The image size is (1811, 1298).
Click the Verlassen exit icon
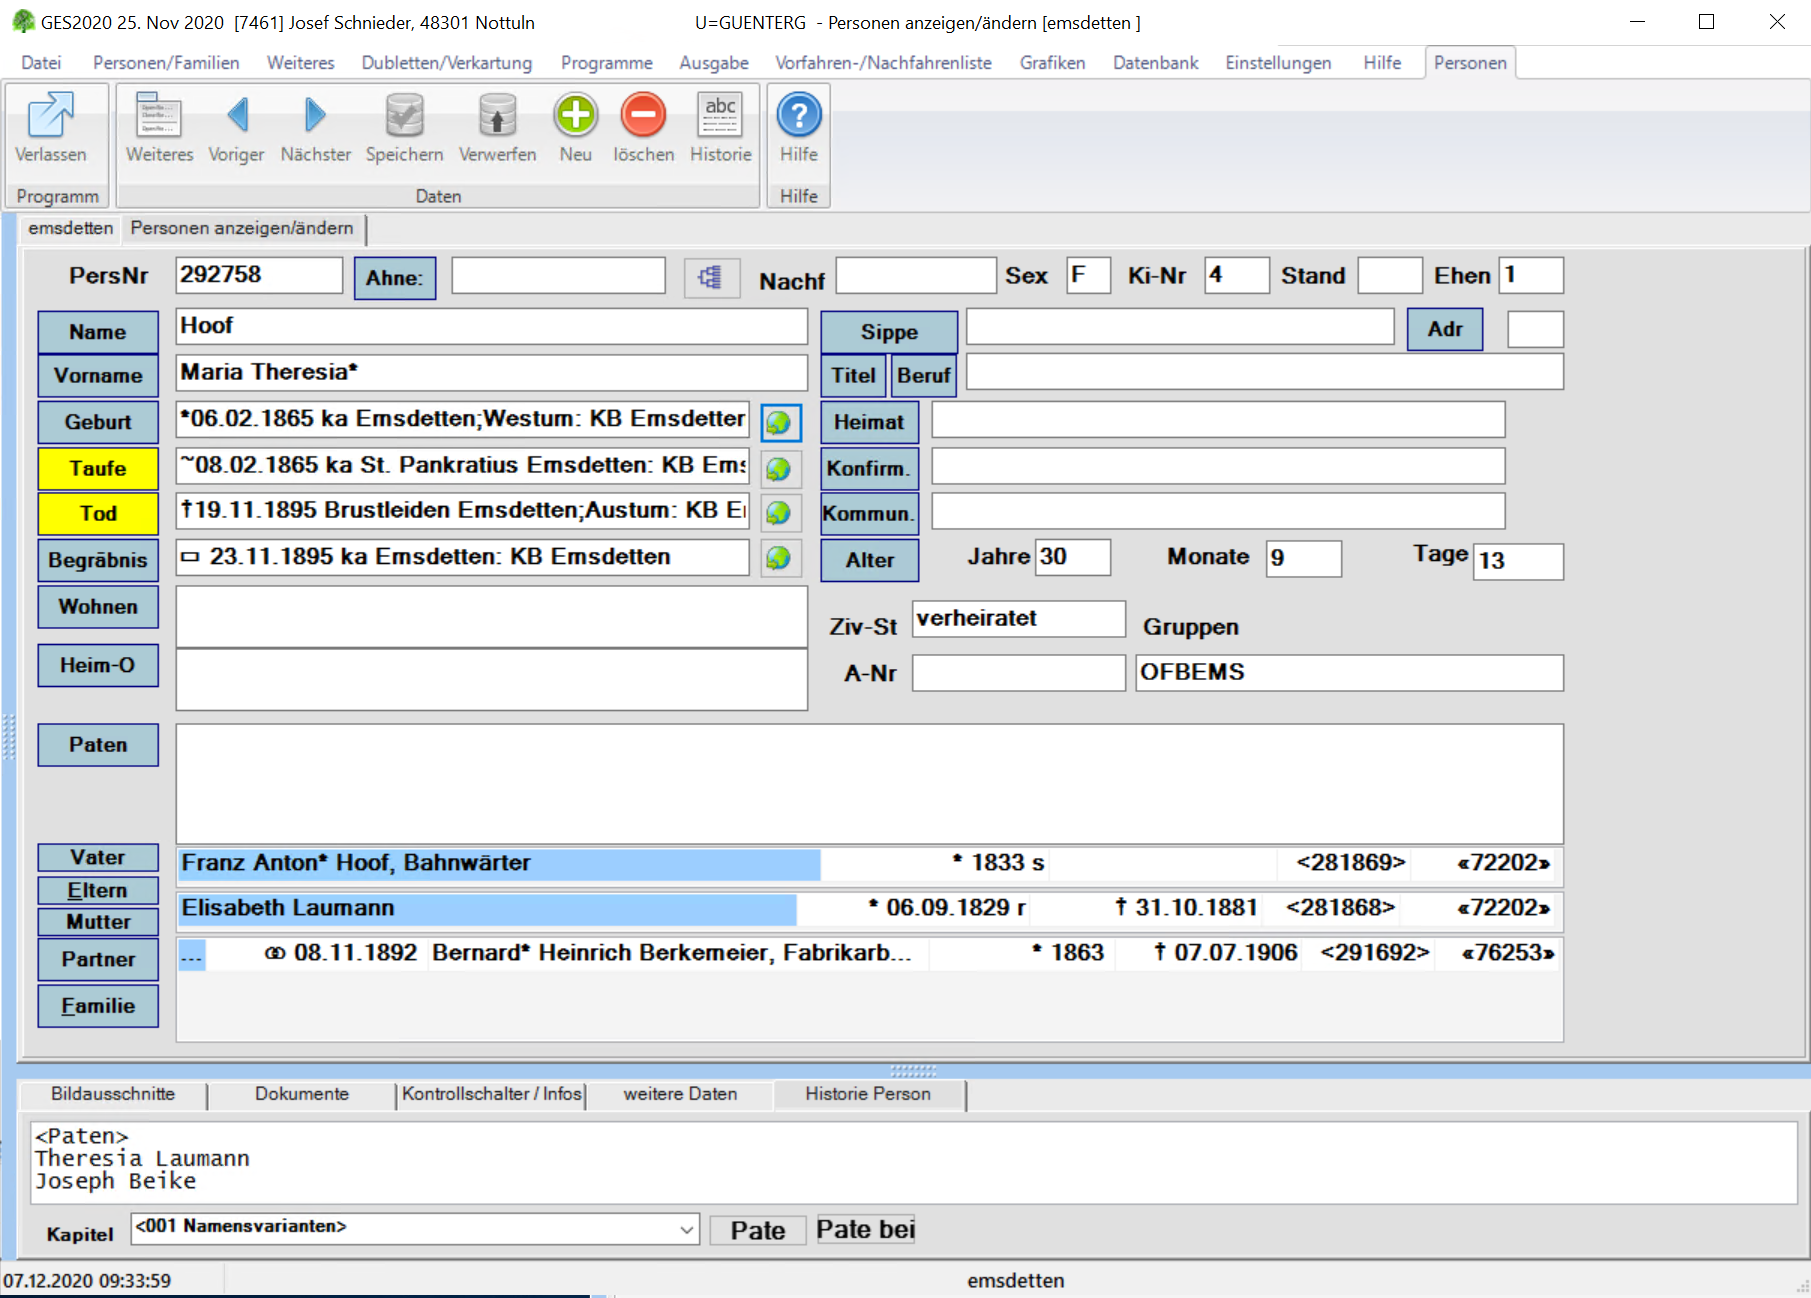click(50, 115)
